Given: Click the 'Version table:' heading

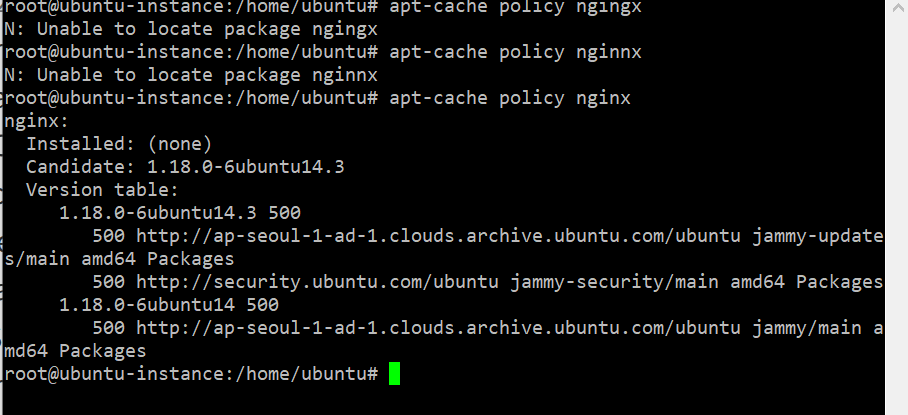Looking at the screenshot, I should coord(102,190).
